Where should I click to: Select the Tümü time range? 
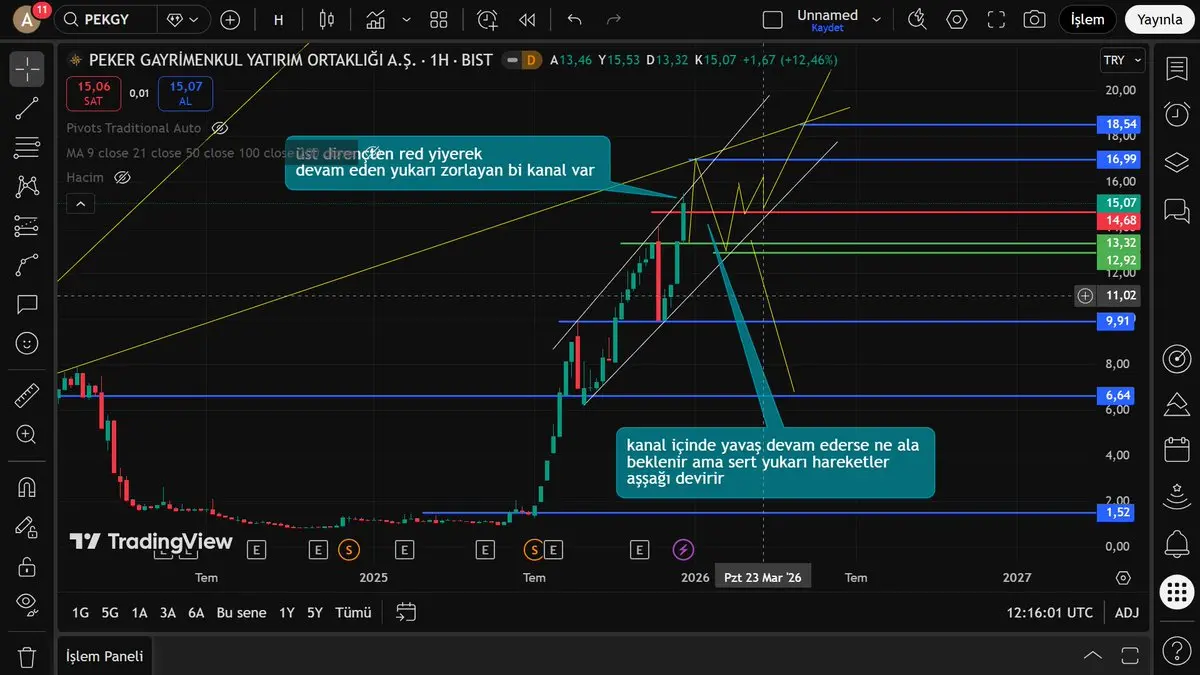click(353, 612)
